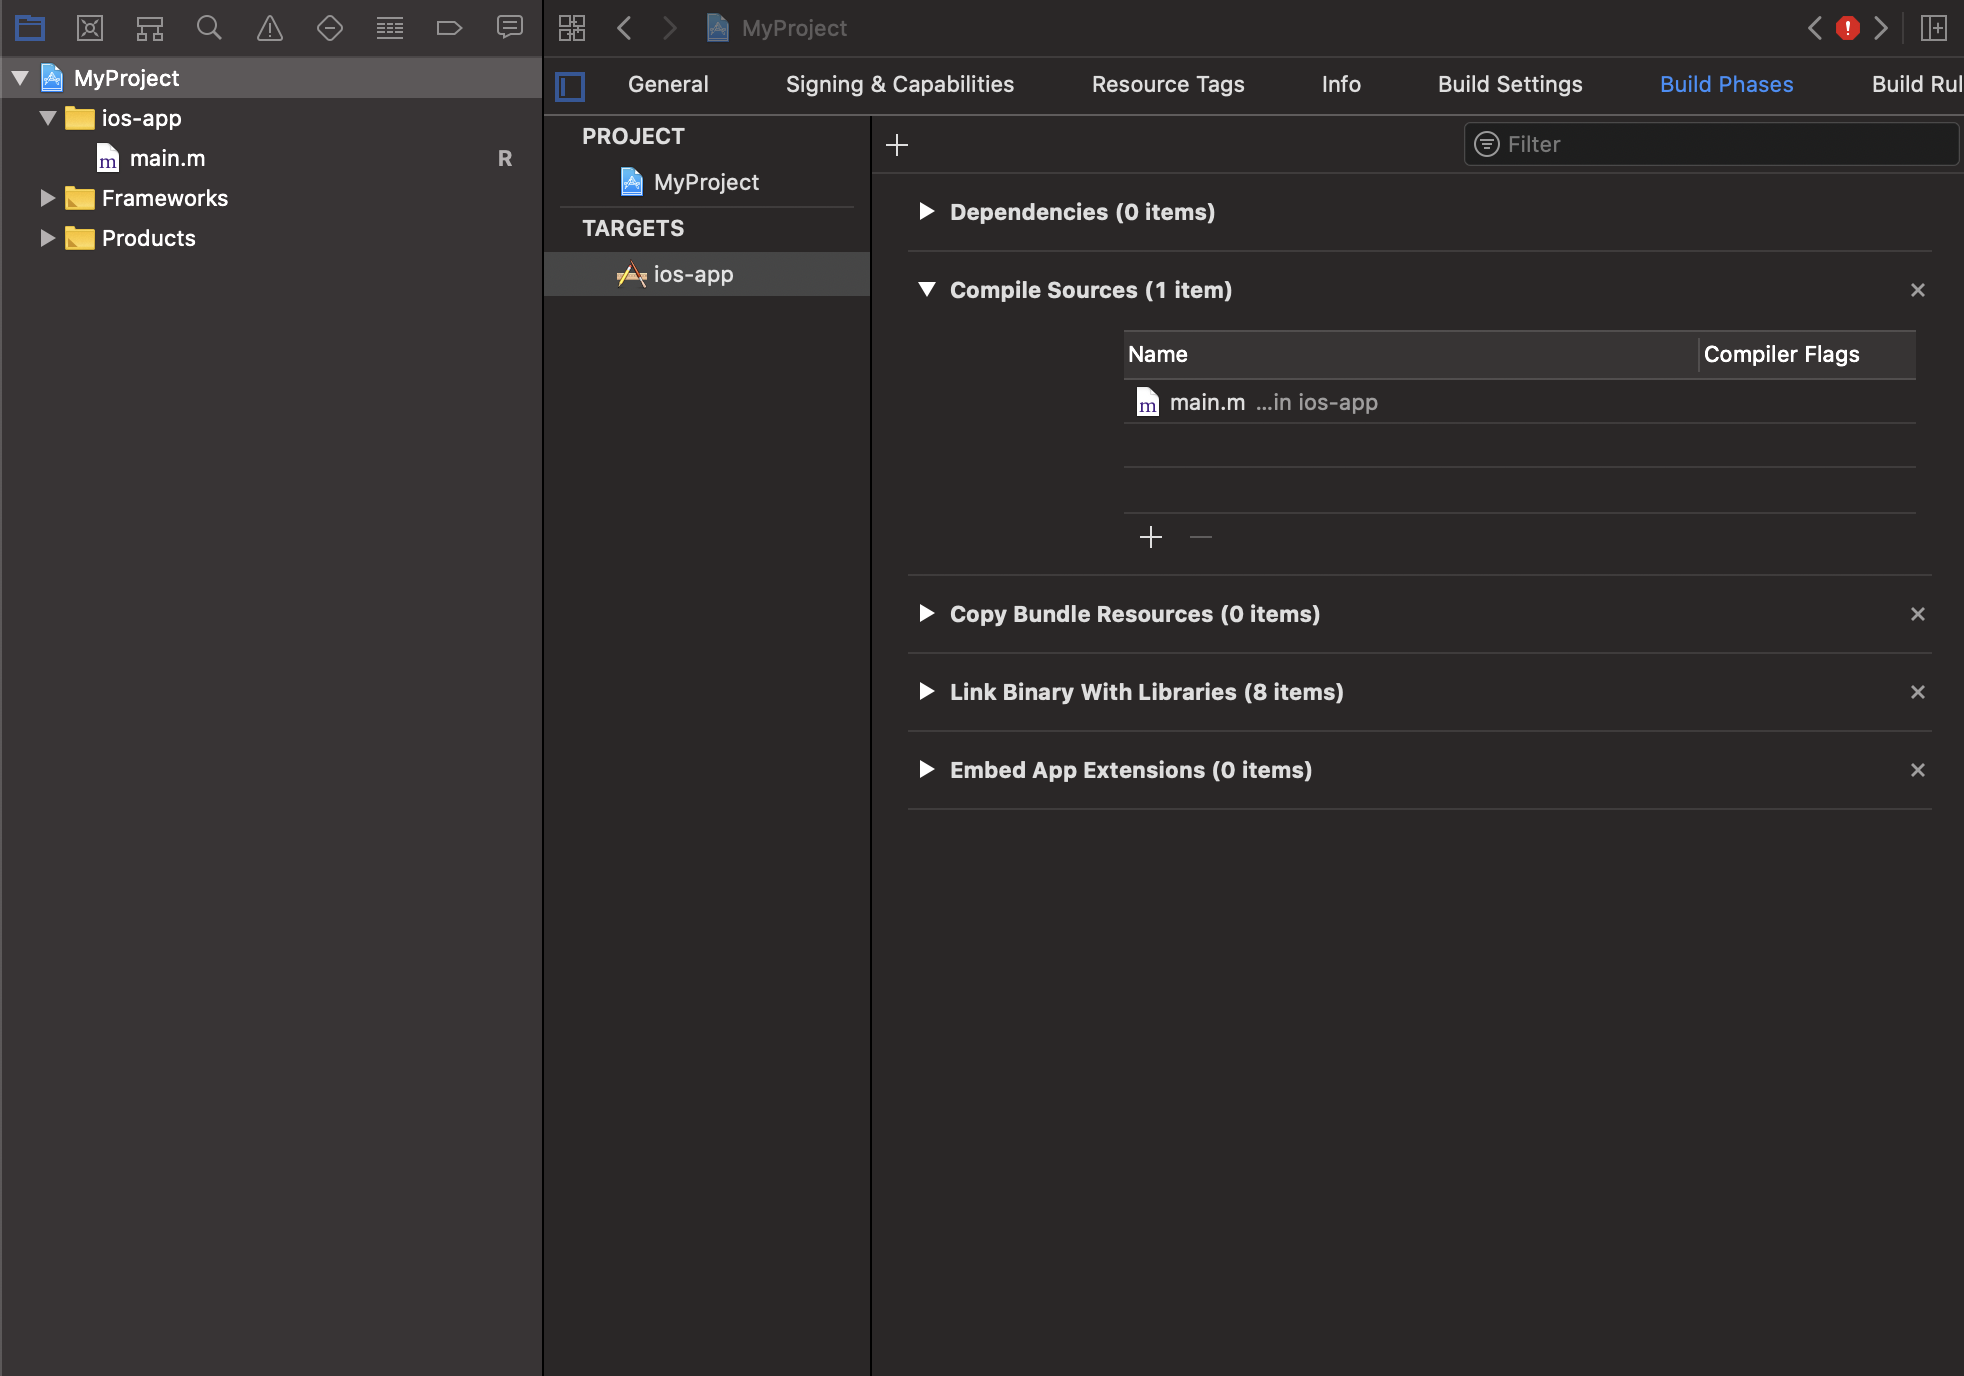Open the Symbol navigator hierarchy icon
The width and height of the screenshot is (1964, 1376).
(150, 28)
